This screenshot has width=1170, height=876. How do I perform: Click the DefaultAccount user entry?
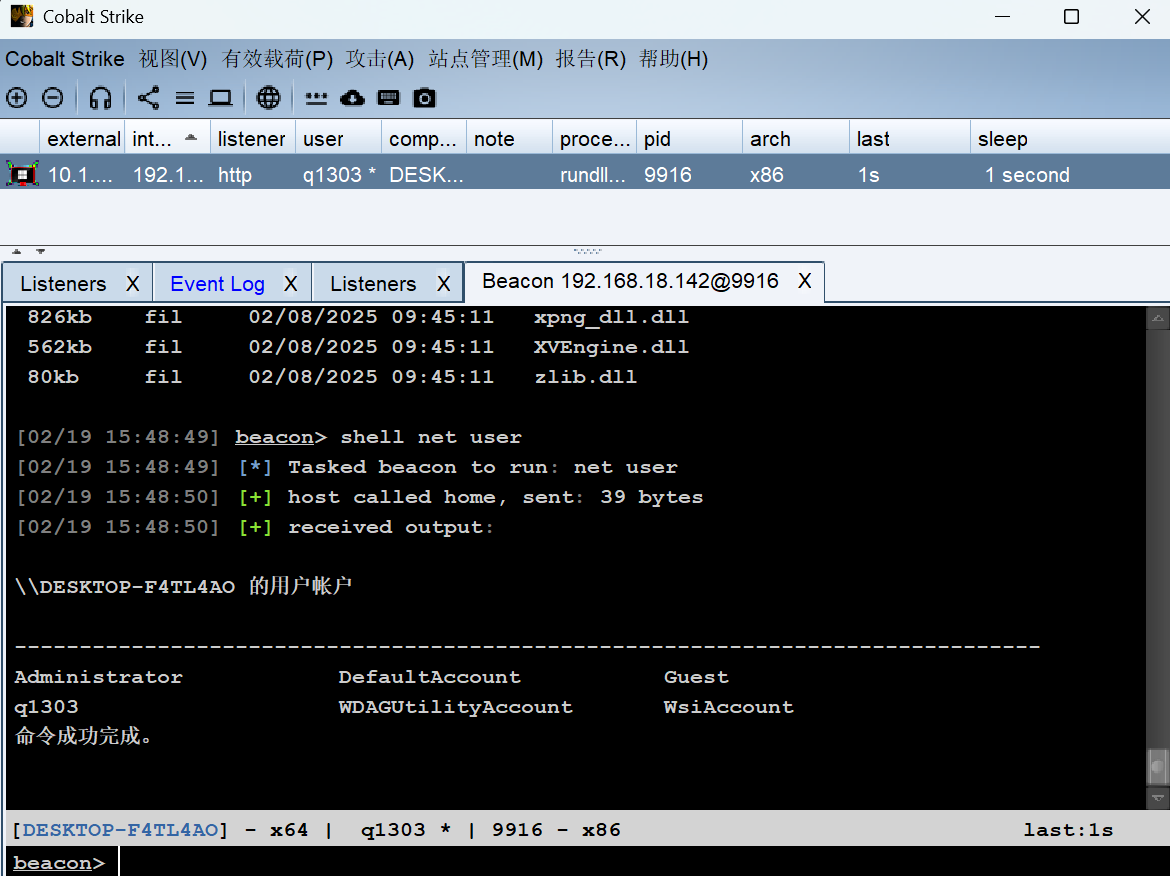coord(430,677)
